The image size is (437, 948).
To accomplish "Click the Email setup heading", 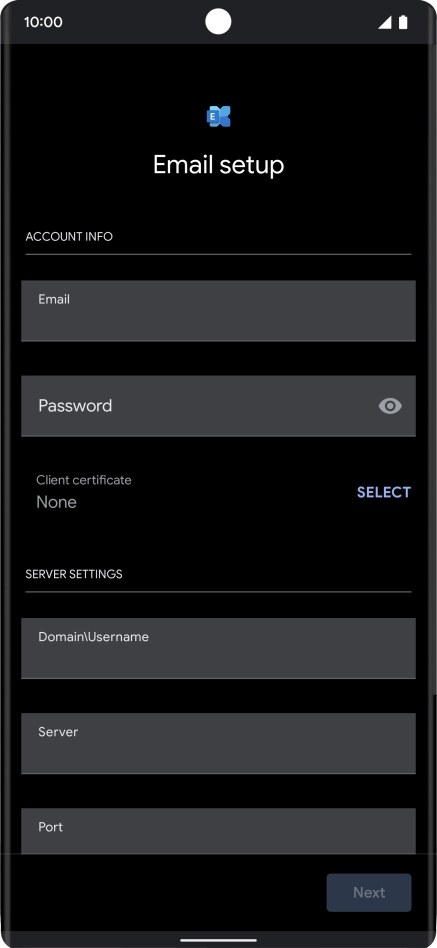I will click(x=218, y=164).
